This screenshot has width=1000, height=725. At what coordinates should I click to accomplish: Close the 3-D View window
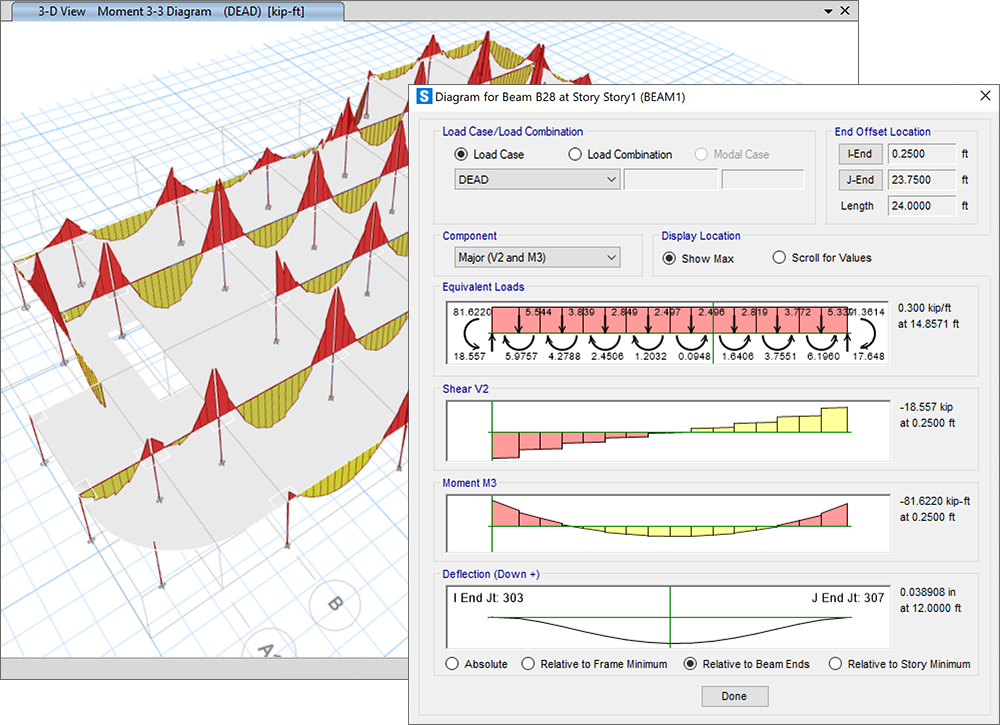tap(846, 11)
